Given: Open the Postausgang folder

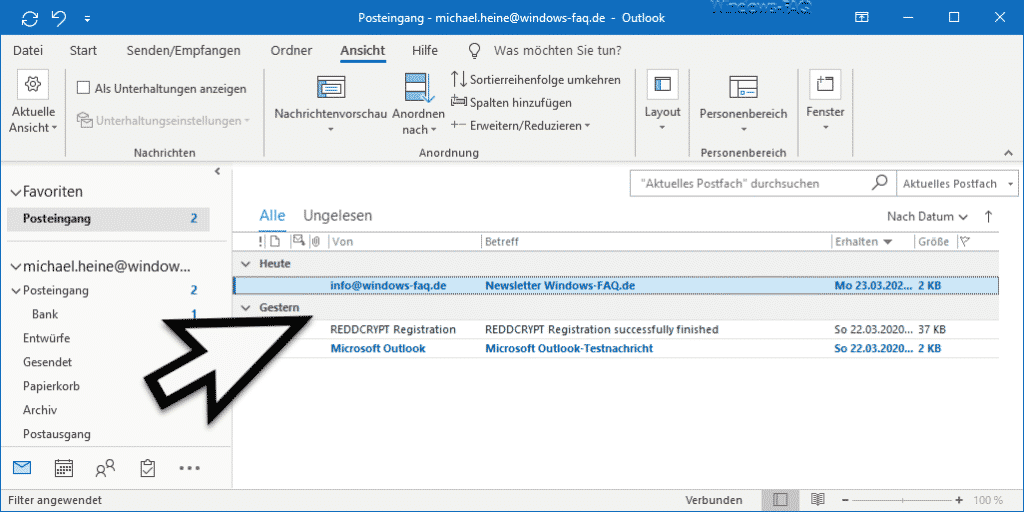Looking at the screenshot, I should (57, 434).
